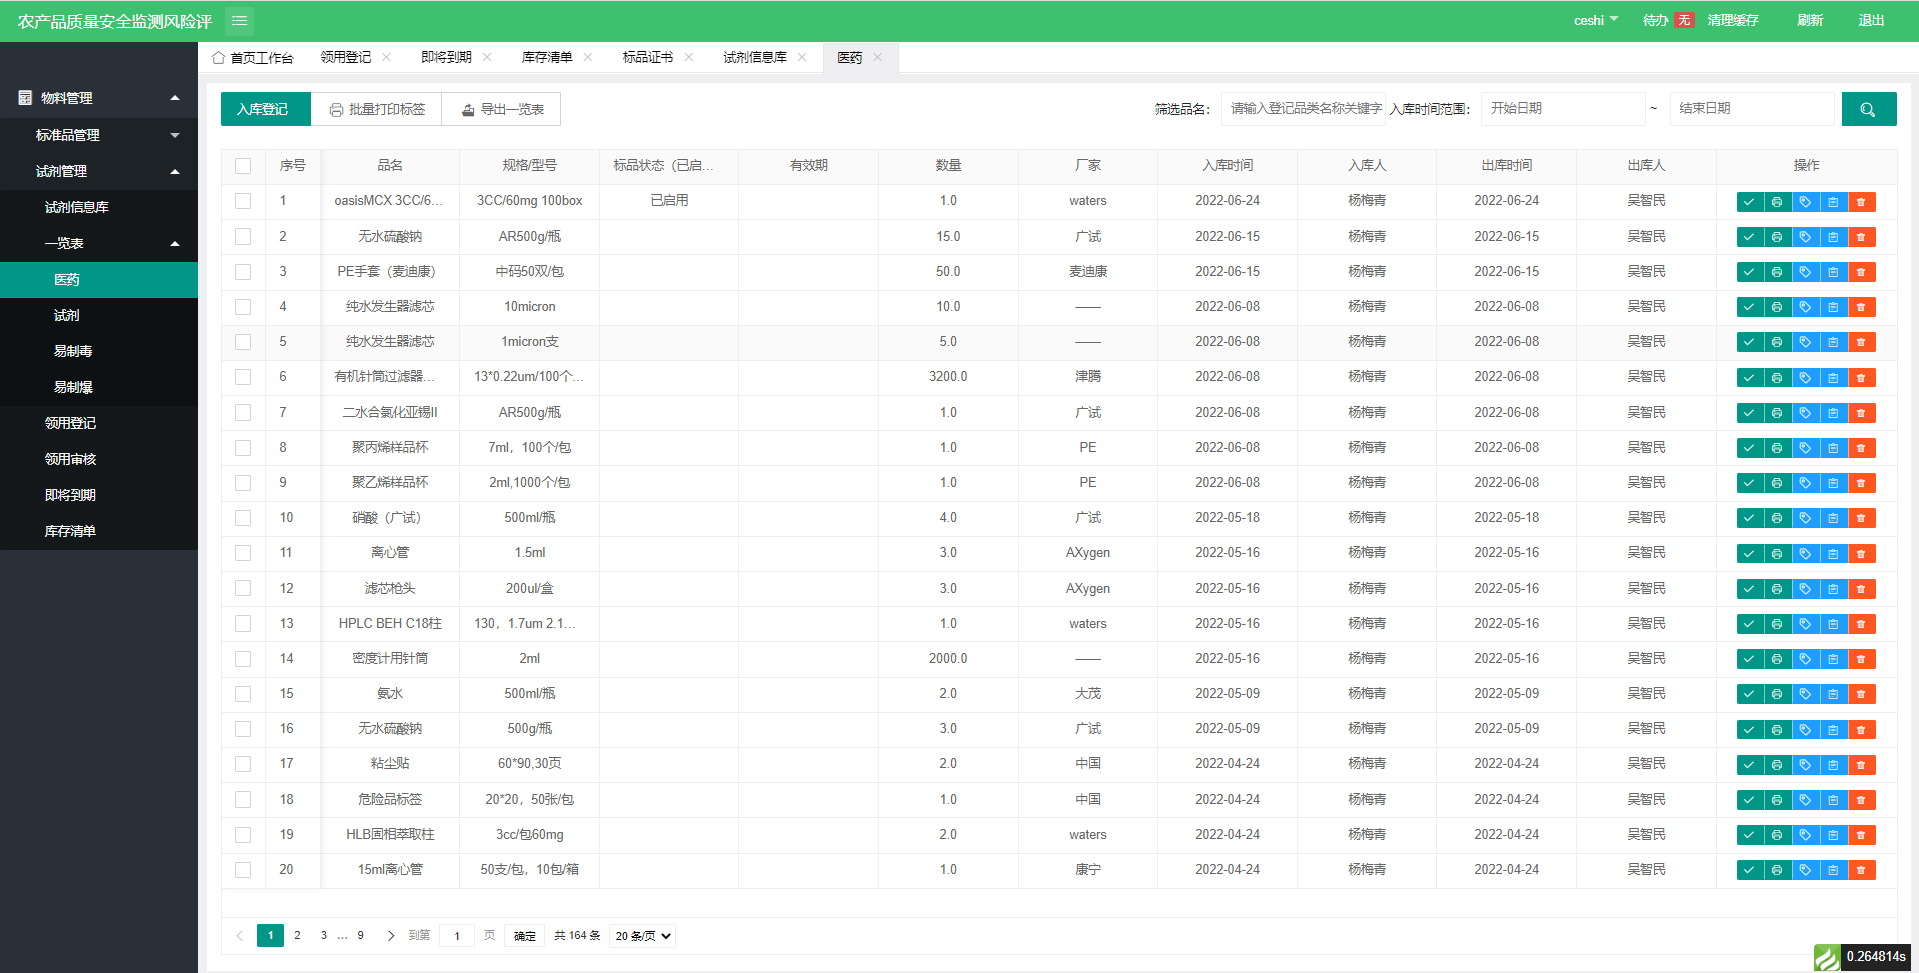Click the 入库登记 button

(x=265, y=109)
